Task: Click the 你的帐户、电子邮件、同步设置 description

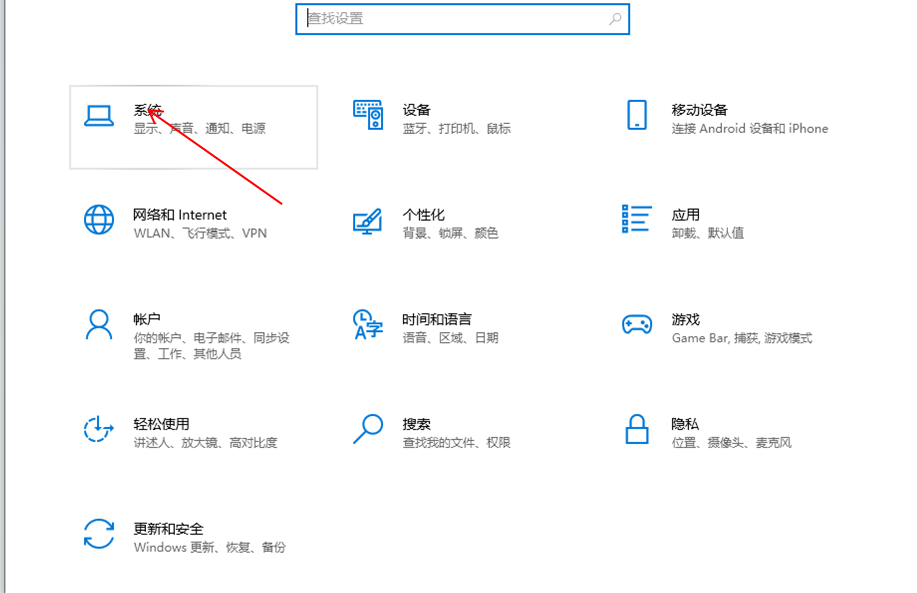Action: click(x=211, y=346)
